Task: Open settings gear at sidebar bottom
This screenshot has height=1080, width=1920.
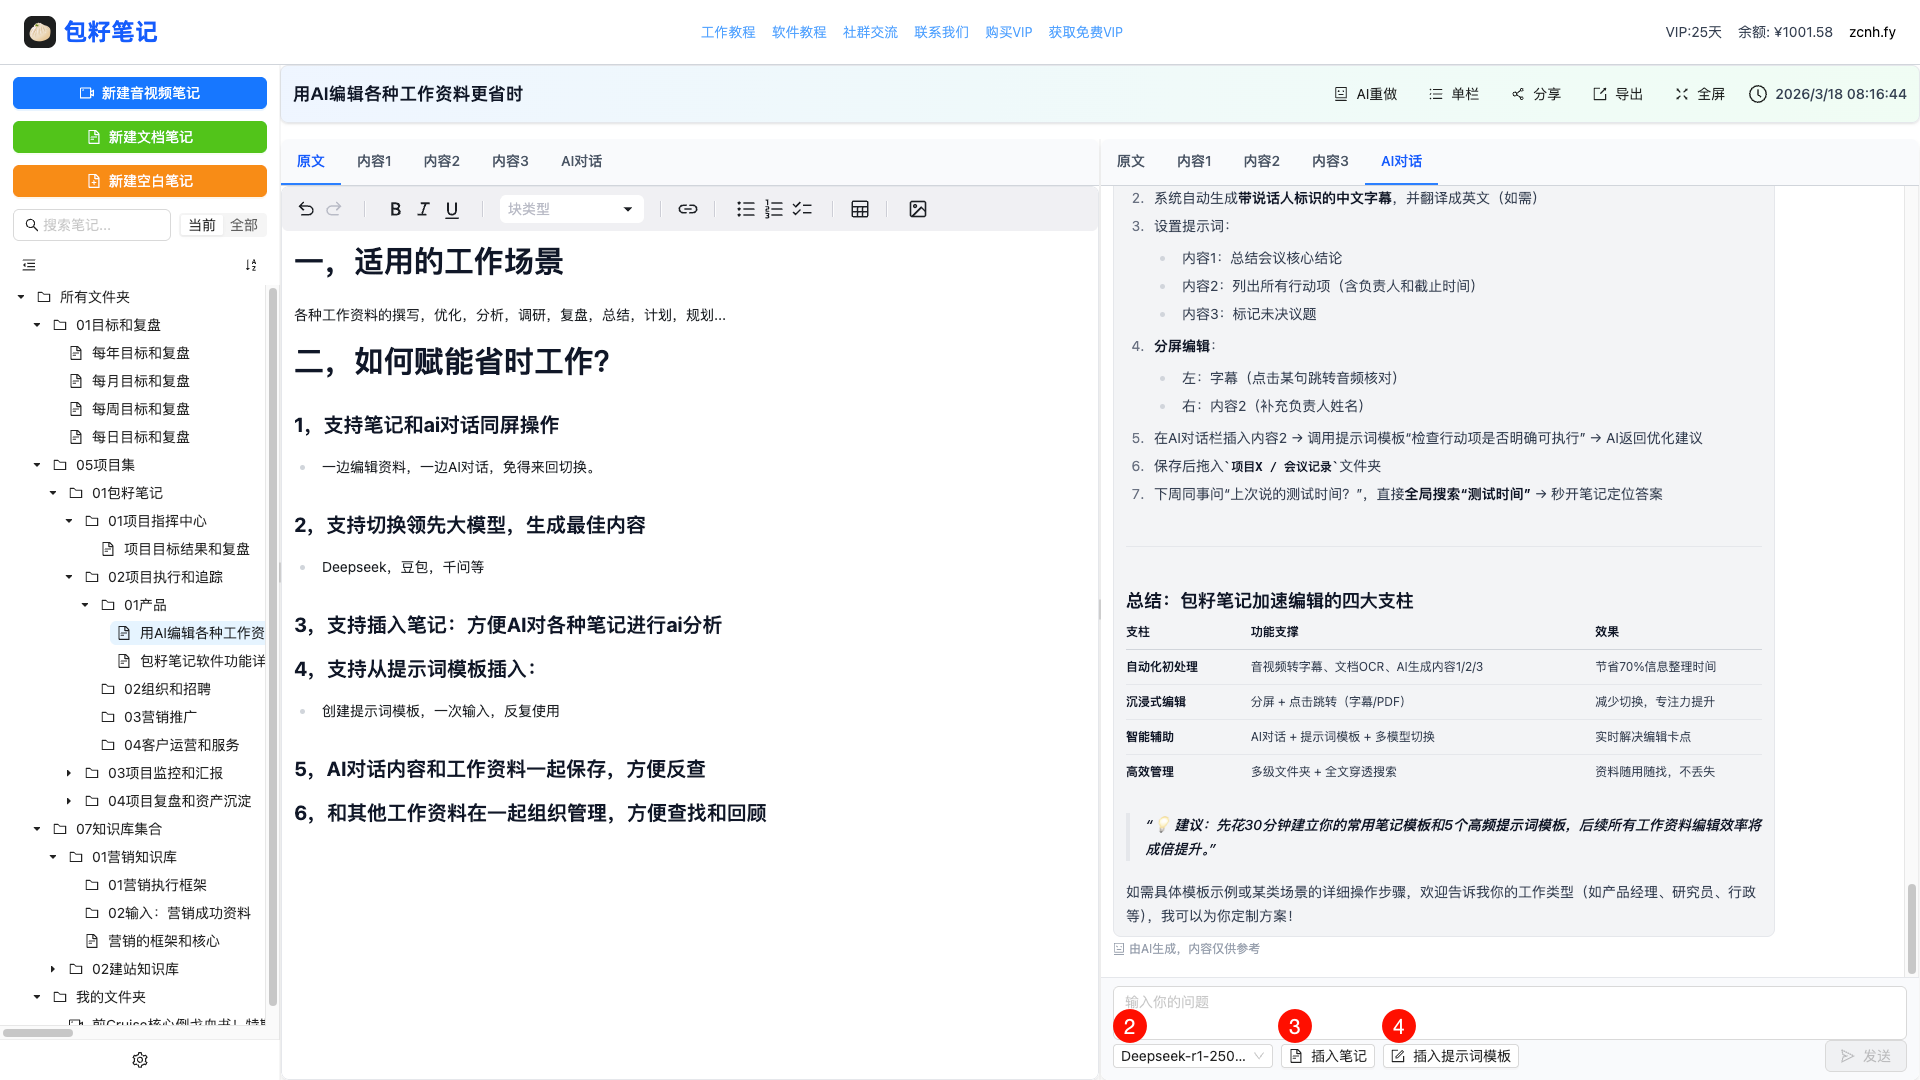Action: (x=140, y=1060)
